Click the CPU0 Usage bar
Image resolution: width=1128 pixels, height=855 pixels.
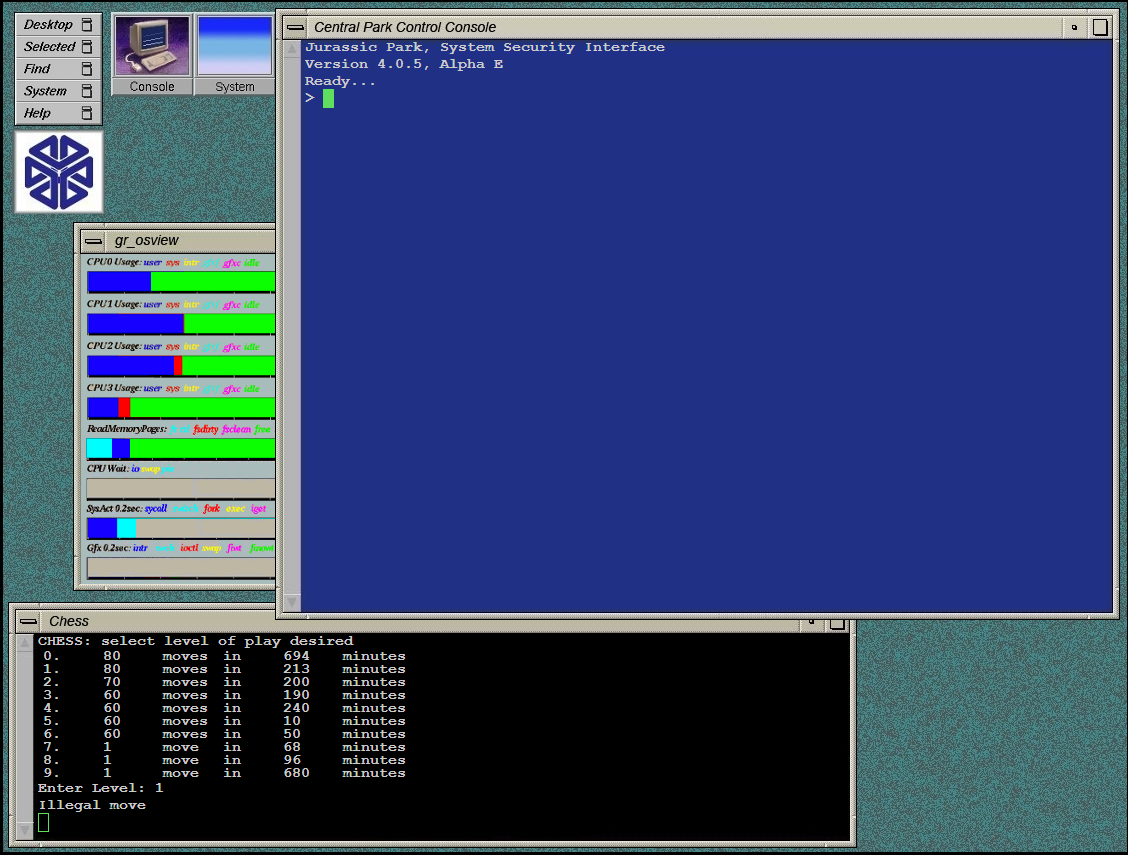point(180,282)
